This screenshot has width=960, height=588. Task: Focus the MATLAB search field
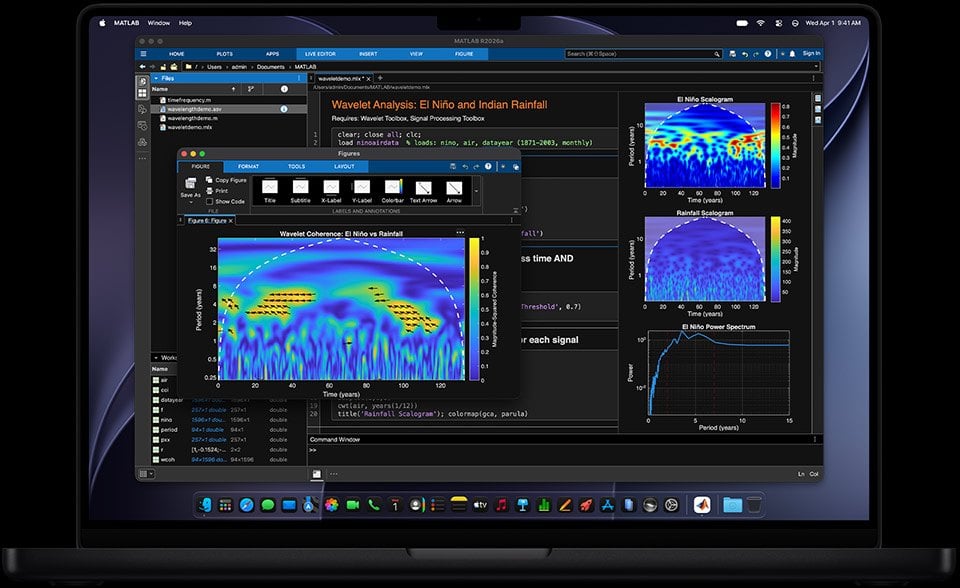643,54
